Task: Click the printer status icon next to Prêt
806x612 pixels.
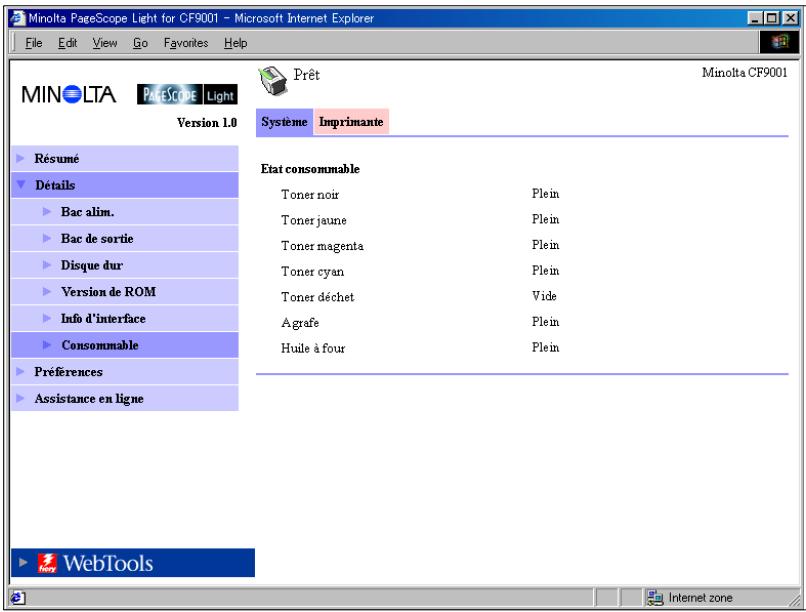Action: pos(272,81)
